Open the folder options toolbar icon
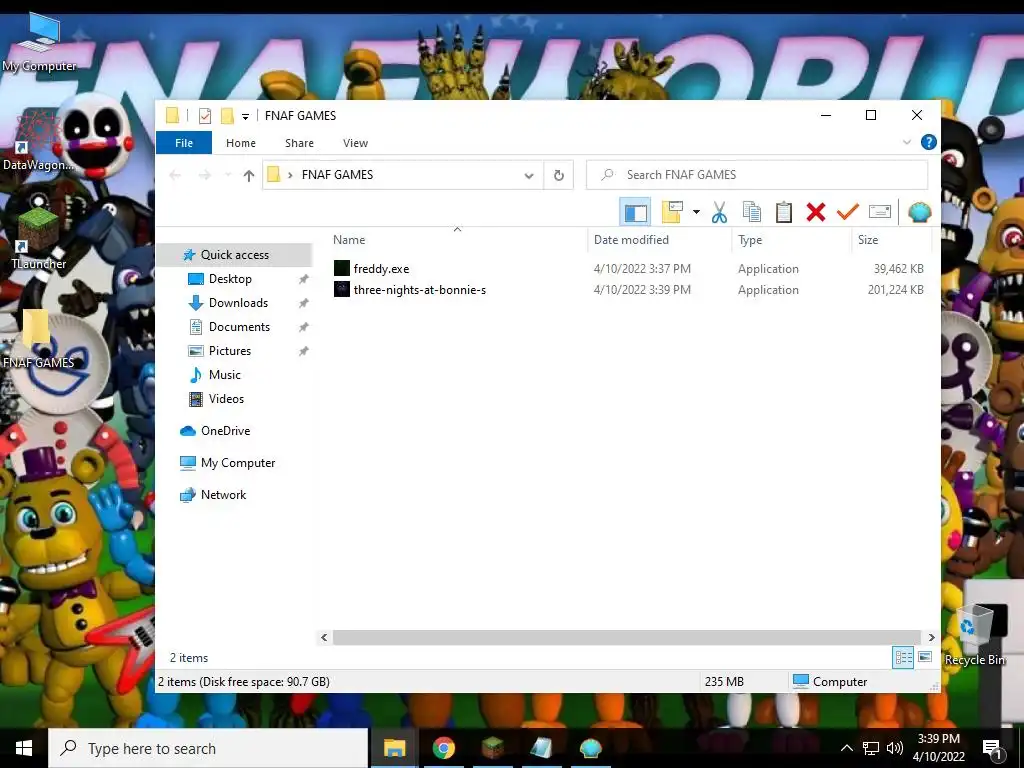The width and height of the screenshot is (1024, 768). pos(672,212)
